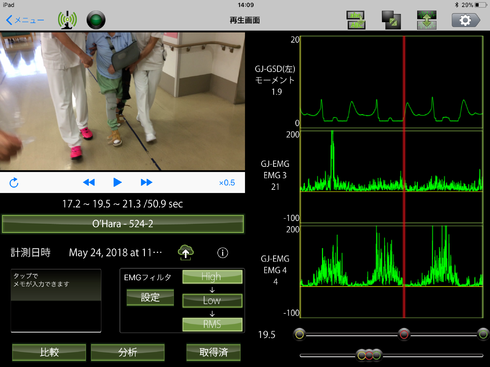Viewport: 490px width, 367px height.
Task: Change playback speed ×0.5
Action: (x=227, y=183)
